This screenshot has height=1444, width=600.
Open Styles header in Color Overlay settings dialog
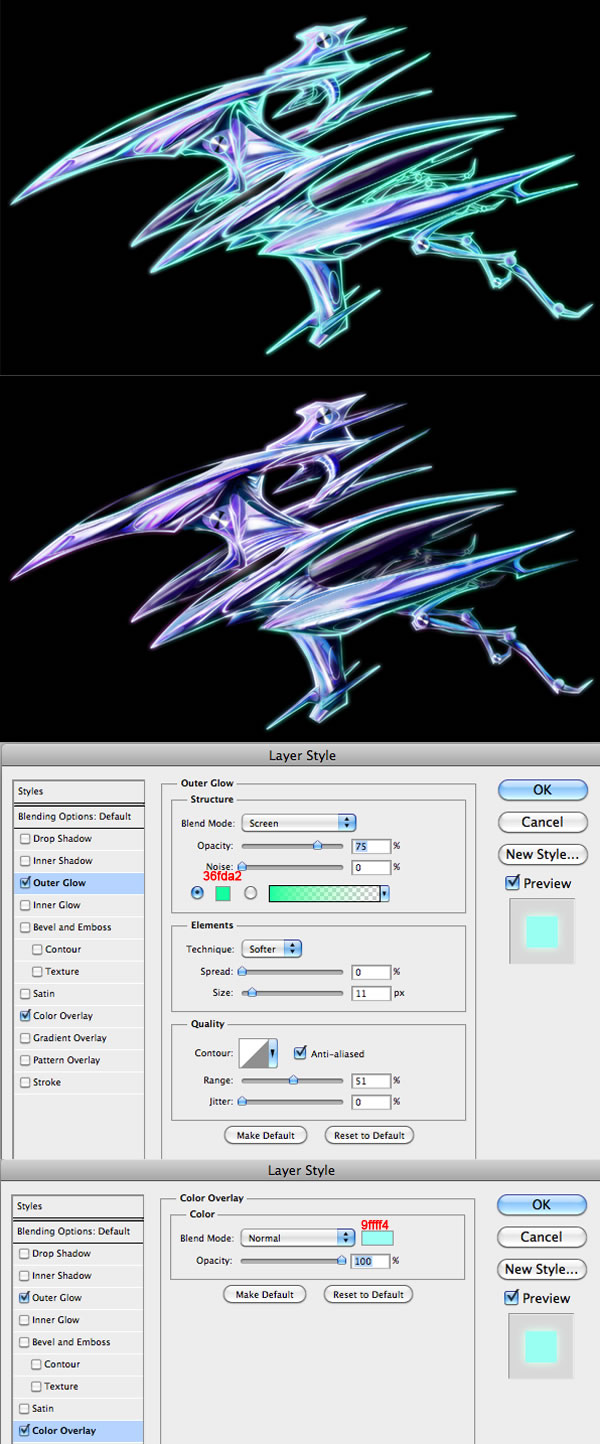[79, 1206]
